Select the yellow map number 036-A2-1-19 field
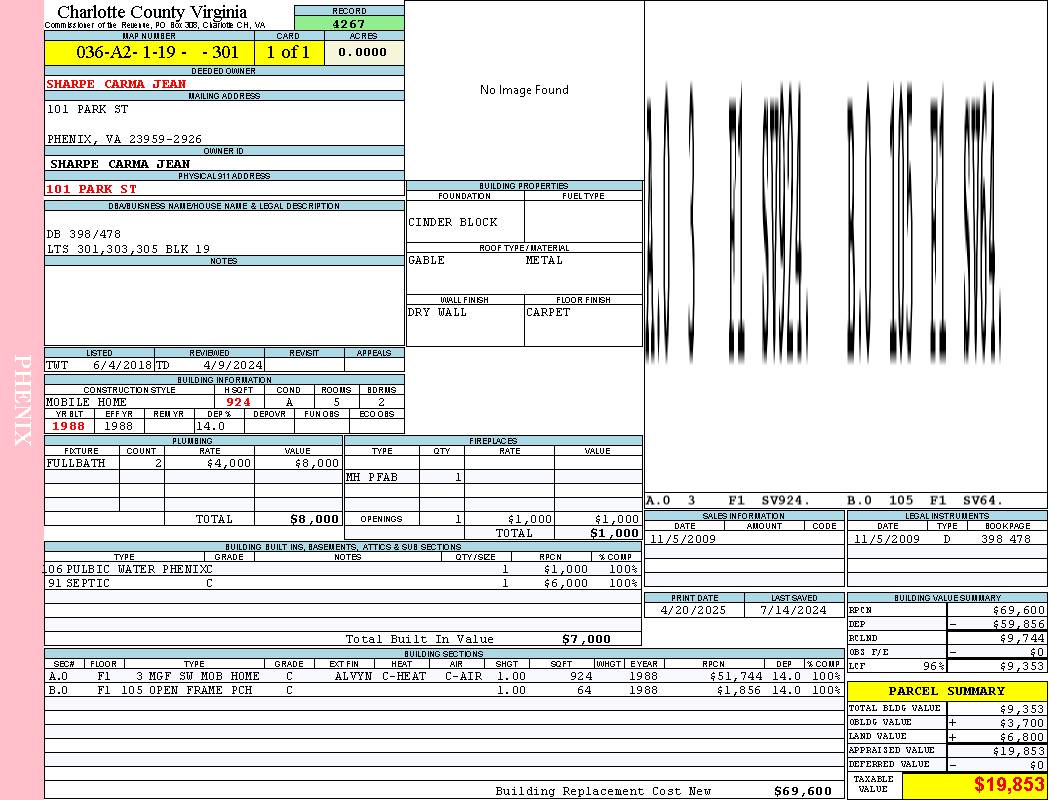The width and height of the screenshot is (1050, 800). point(149,52)
